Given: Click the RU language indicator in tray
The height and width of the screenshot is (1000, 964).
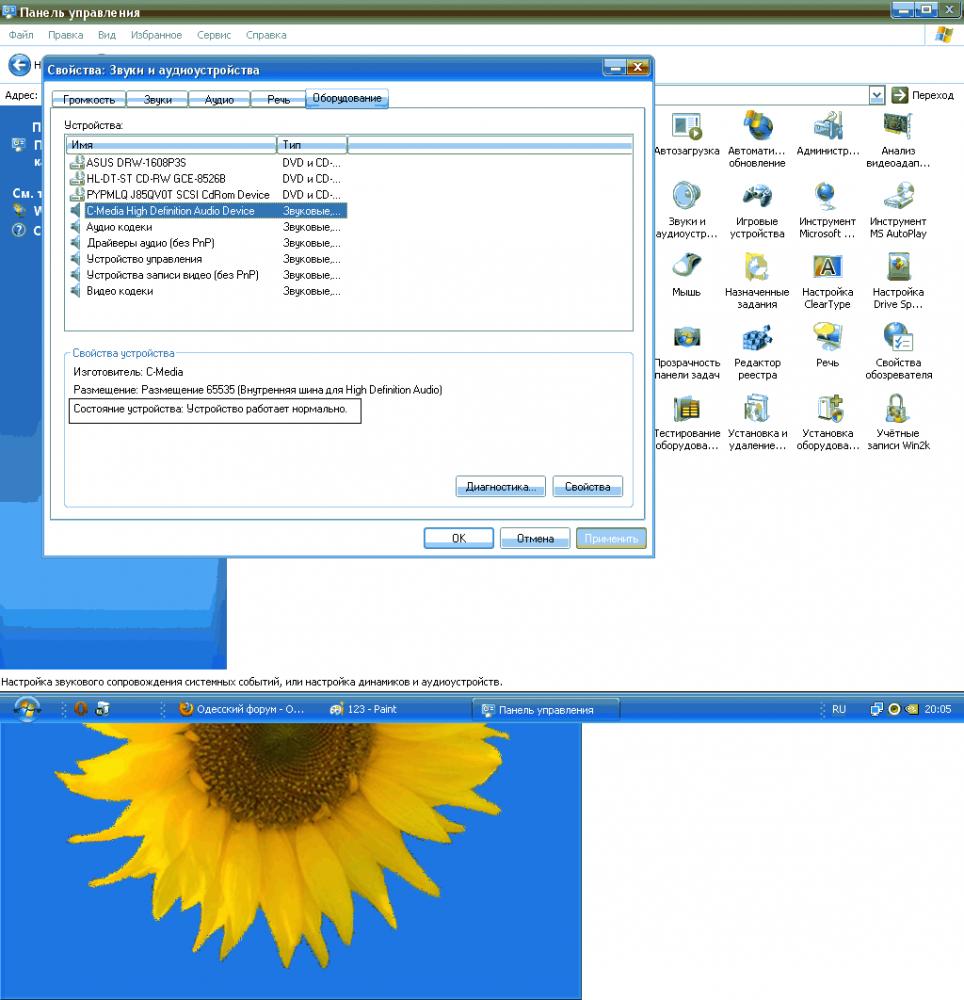Looking at the screenshot, I should tap(838, 709).
